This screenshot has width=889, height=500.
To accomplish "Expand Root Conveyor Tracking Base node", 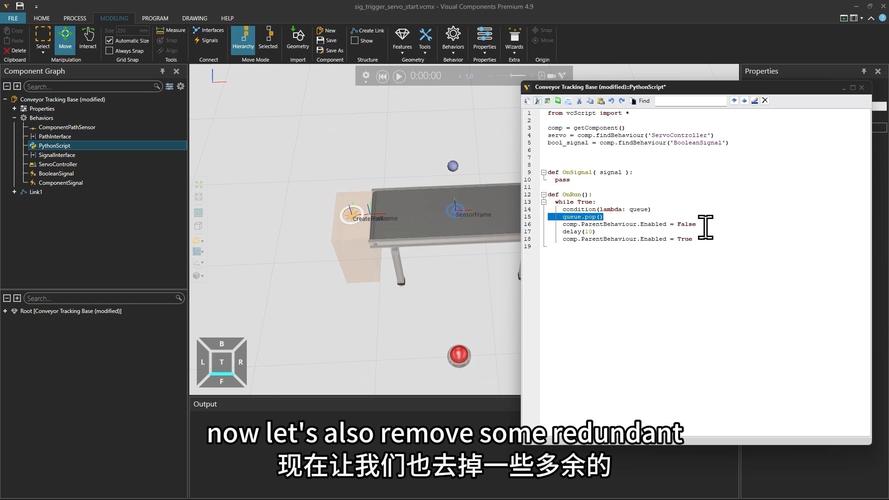I will coord(6,311).
